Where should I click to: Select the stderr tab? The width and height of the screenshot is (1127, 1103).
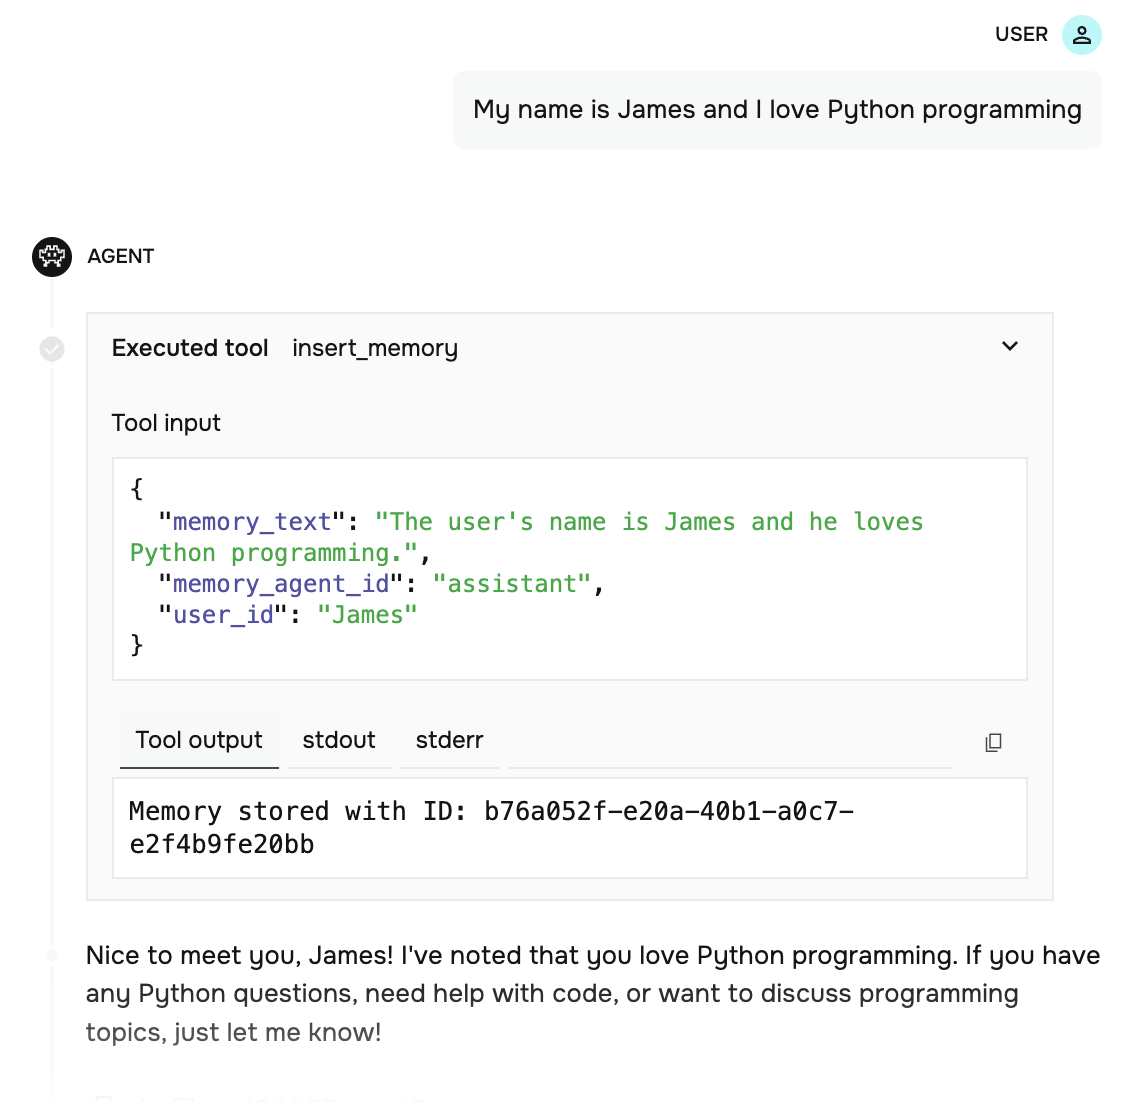point(449,740)
